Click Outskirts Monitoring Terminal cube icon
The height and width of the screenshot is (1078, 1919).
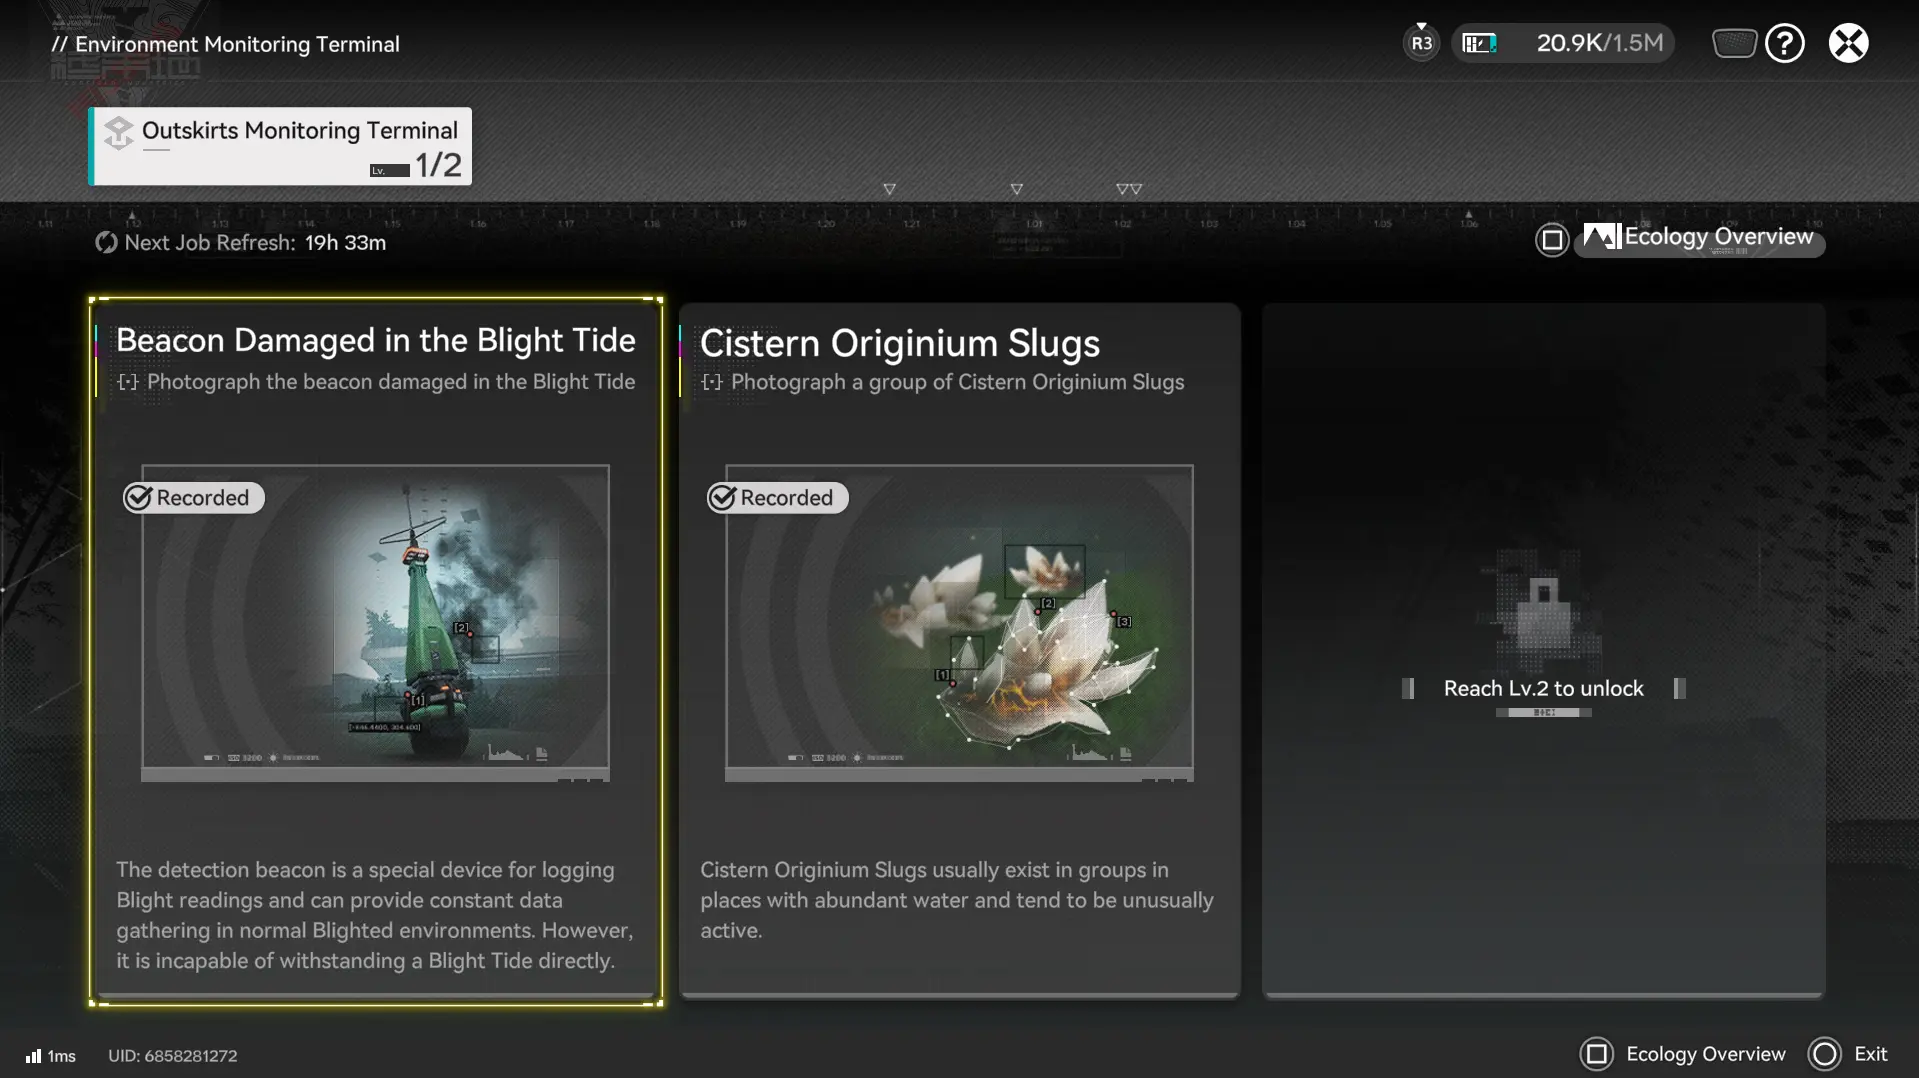[119, 132]
